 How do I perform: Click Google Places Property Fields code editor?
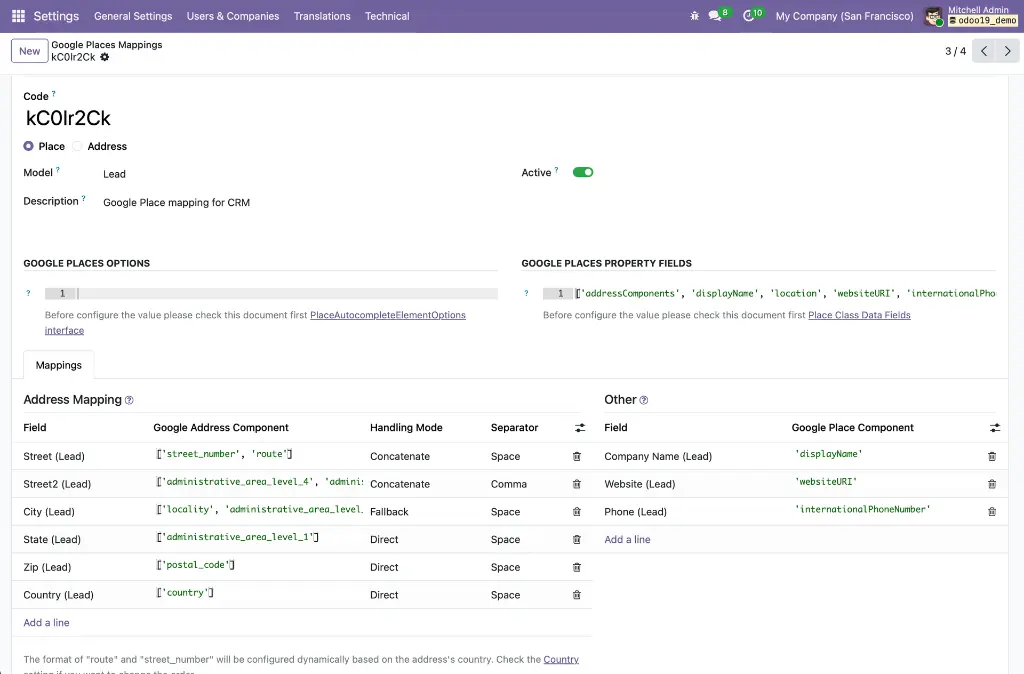pyautogui.click(x=769, y=294)
